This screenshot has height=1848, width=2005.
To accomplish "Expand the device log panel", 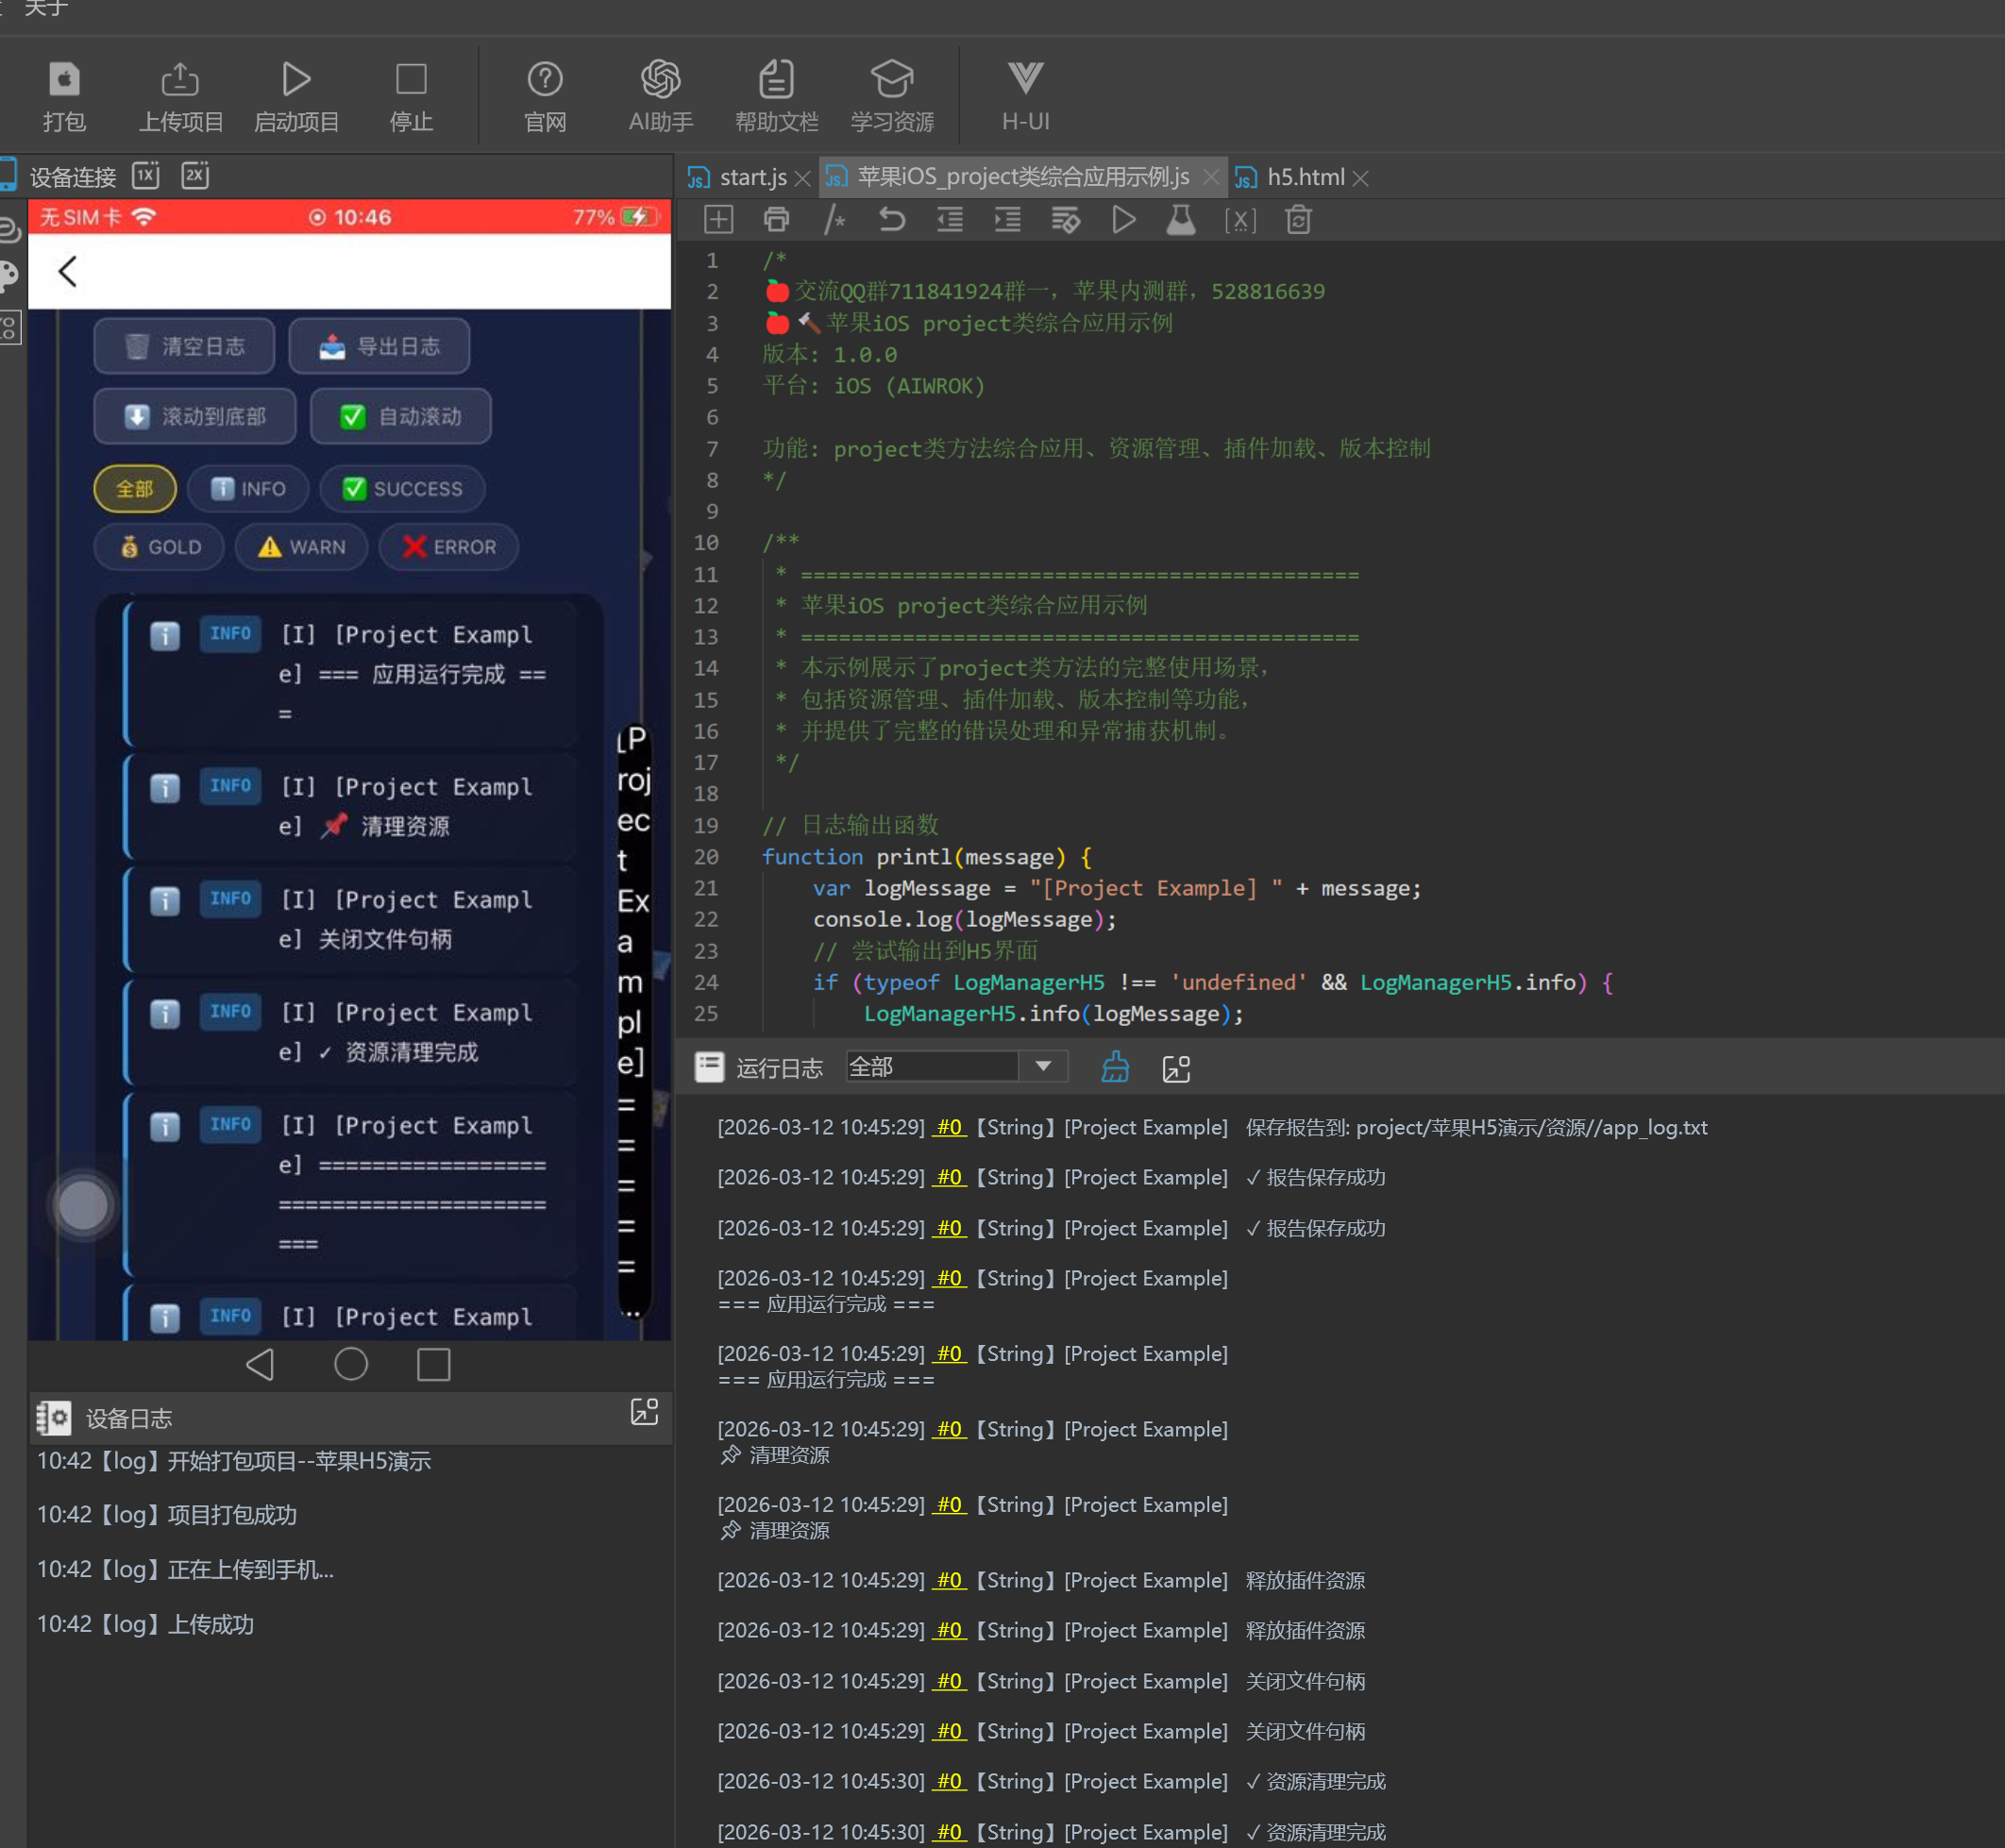I will (644, 1411).
